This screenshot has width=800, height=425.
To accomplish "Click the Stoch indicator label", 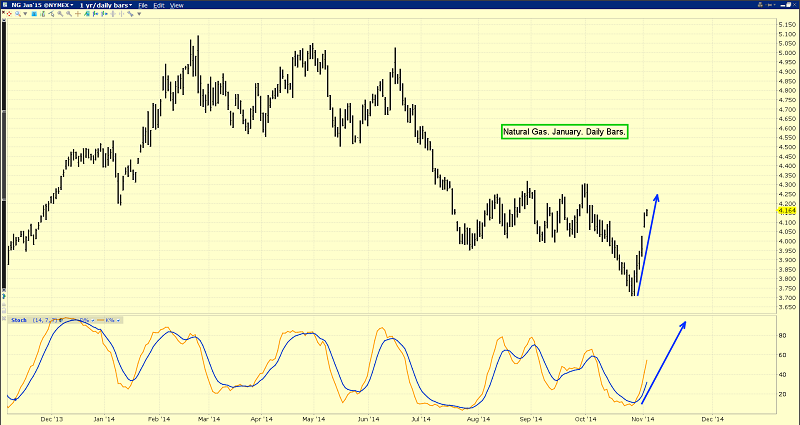I will (18, 320).
